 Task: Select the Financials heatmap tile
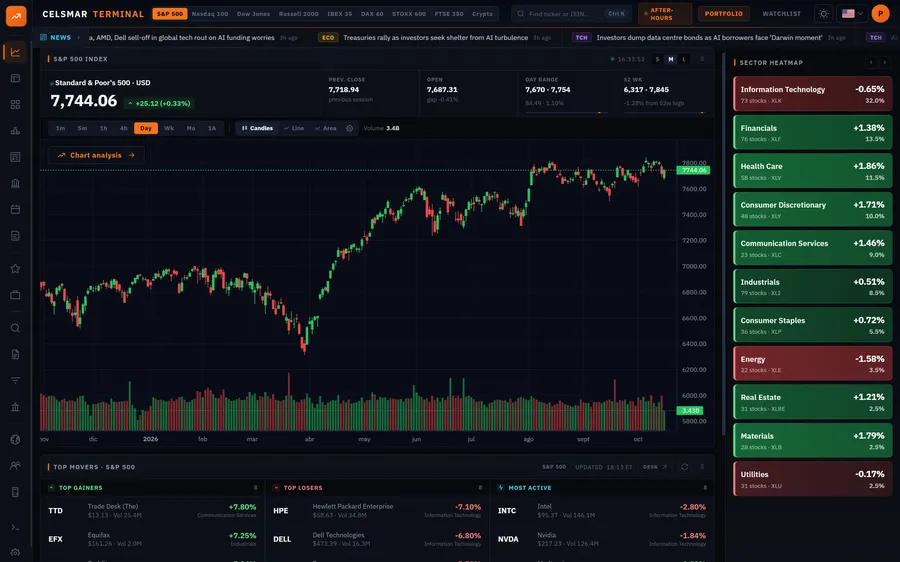[813, 133]
